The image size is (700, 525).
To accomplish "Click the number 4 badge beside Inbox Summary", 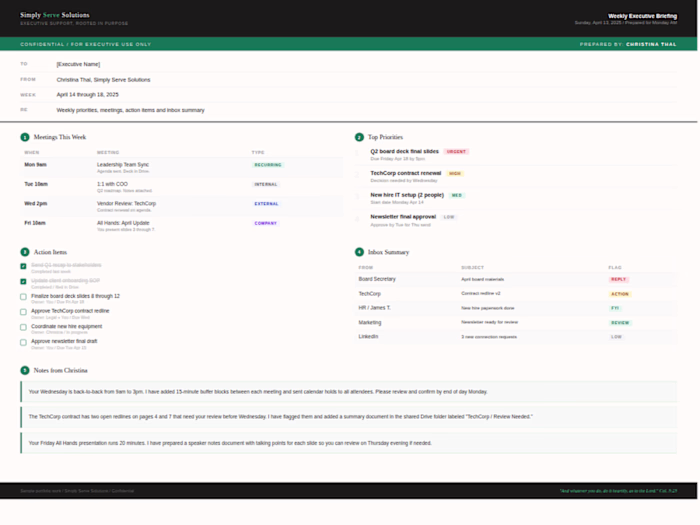I will pyautogui.click(x=359, y=252).
